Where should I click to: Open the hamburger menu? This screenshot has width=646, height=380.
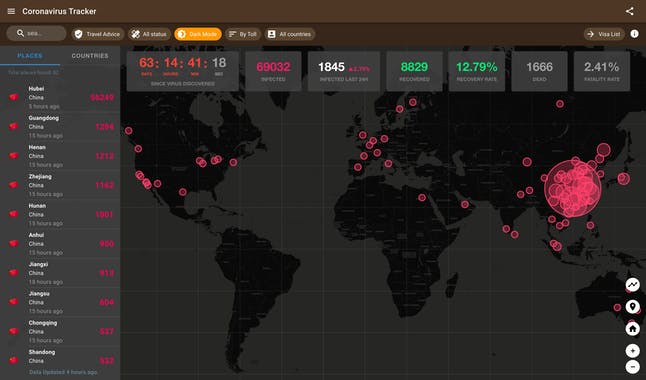[11, 11]
